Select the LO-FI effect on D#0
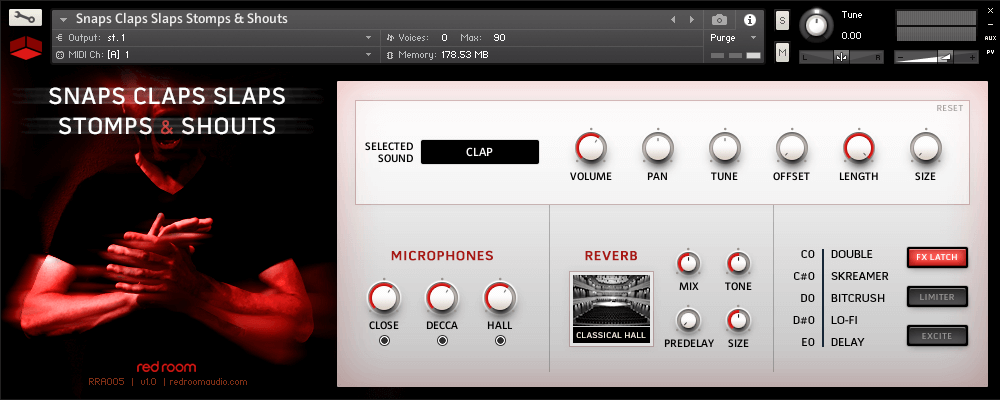The image size is (1000, 400). coord(844,320)
